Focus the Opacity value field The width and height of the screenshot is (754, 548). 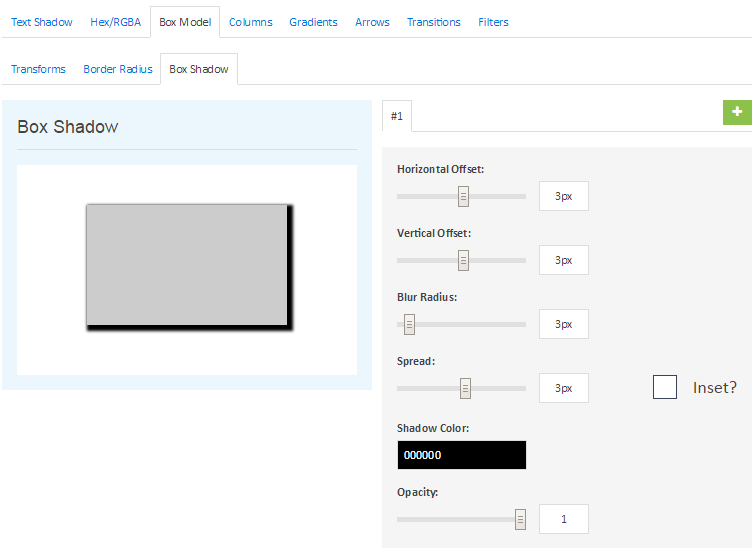coord(564,519)
